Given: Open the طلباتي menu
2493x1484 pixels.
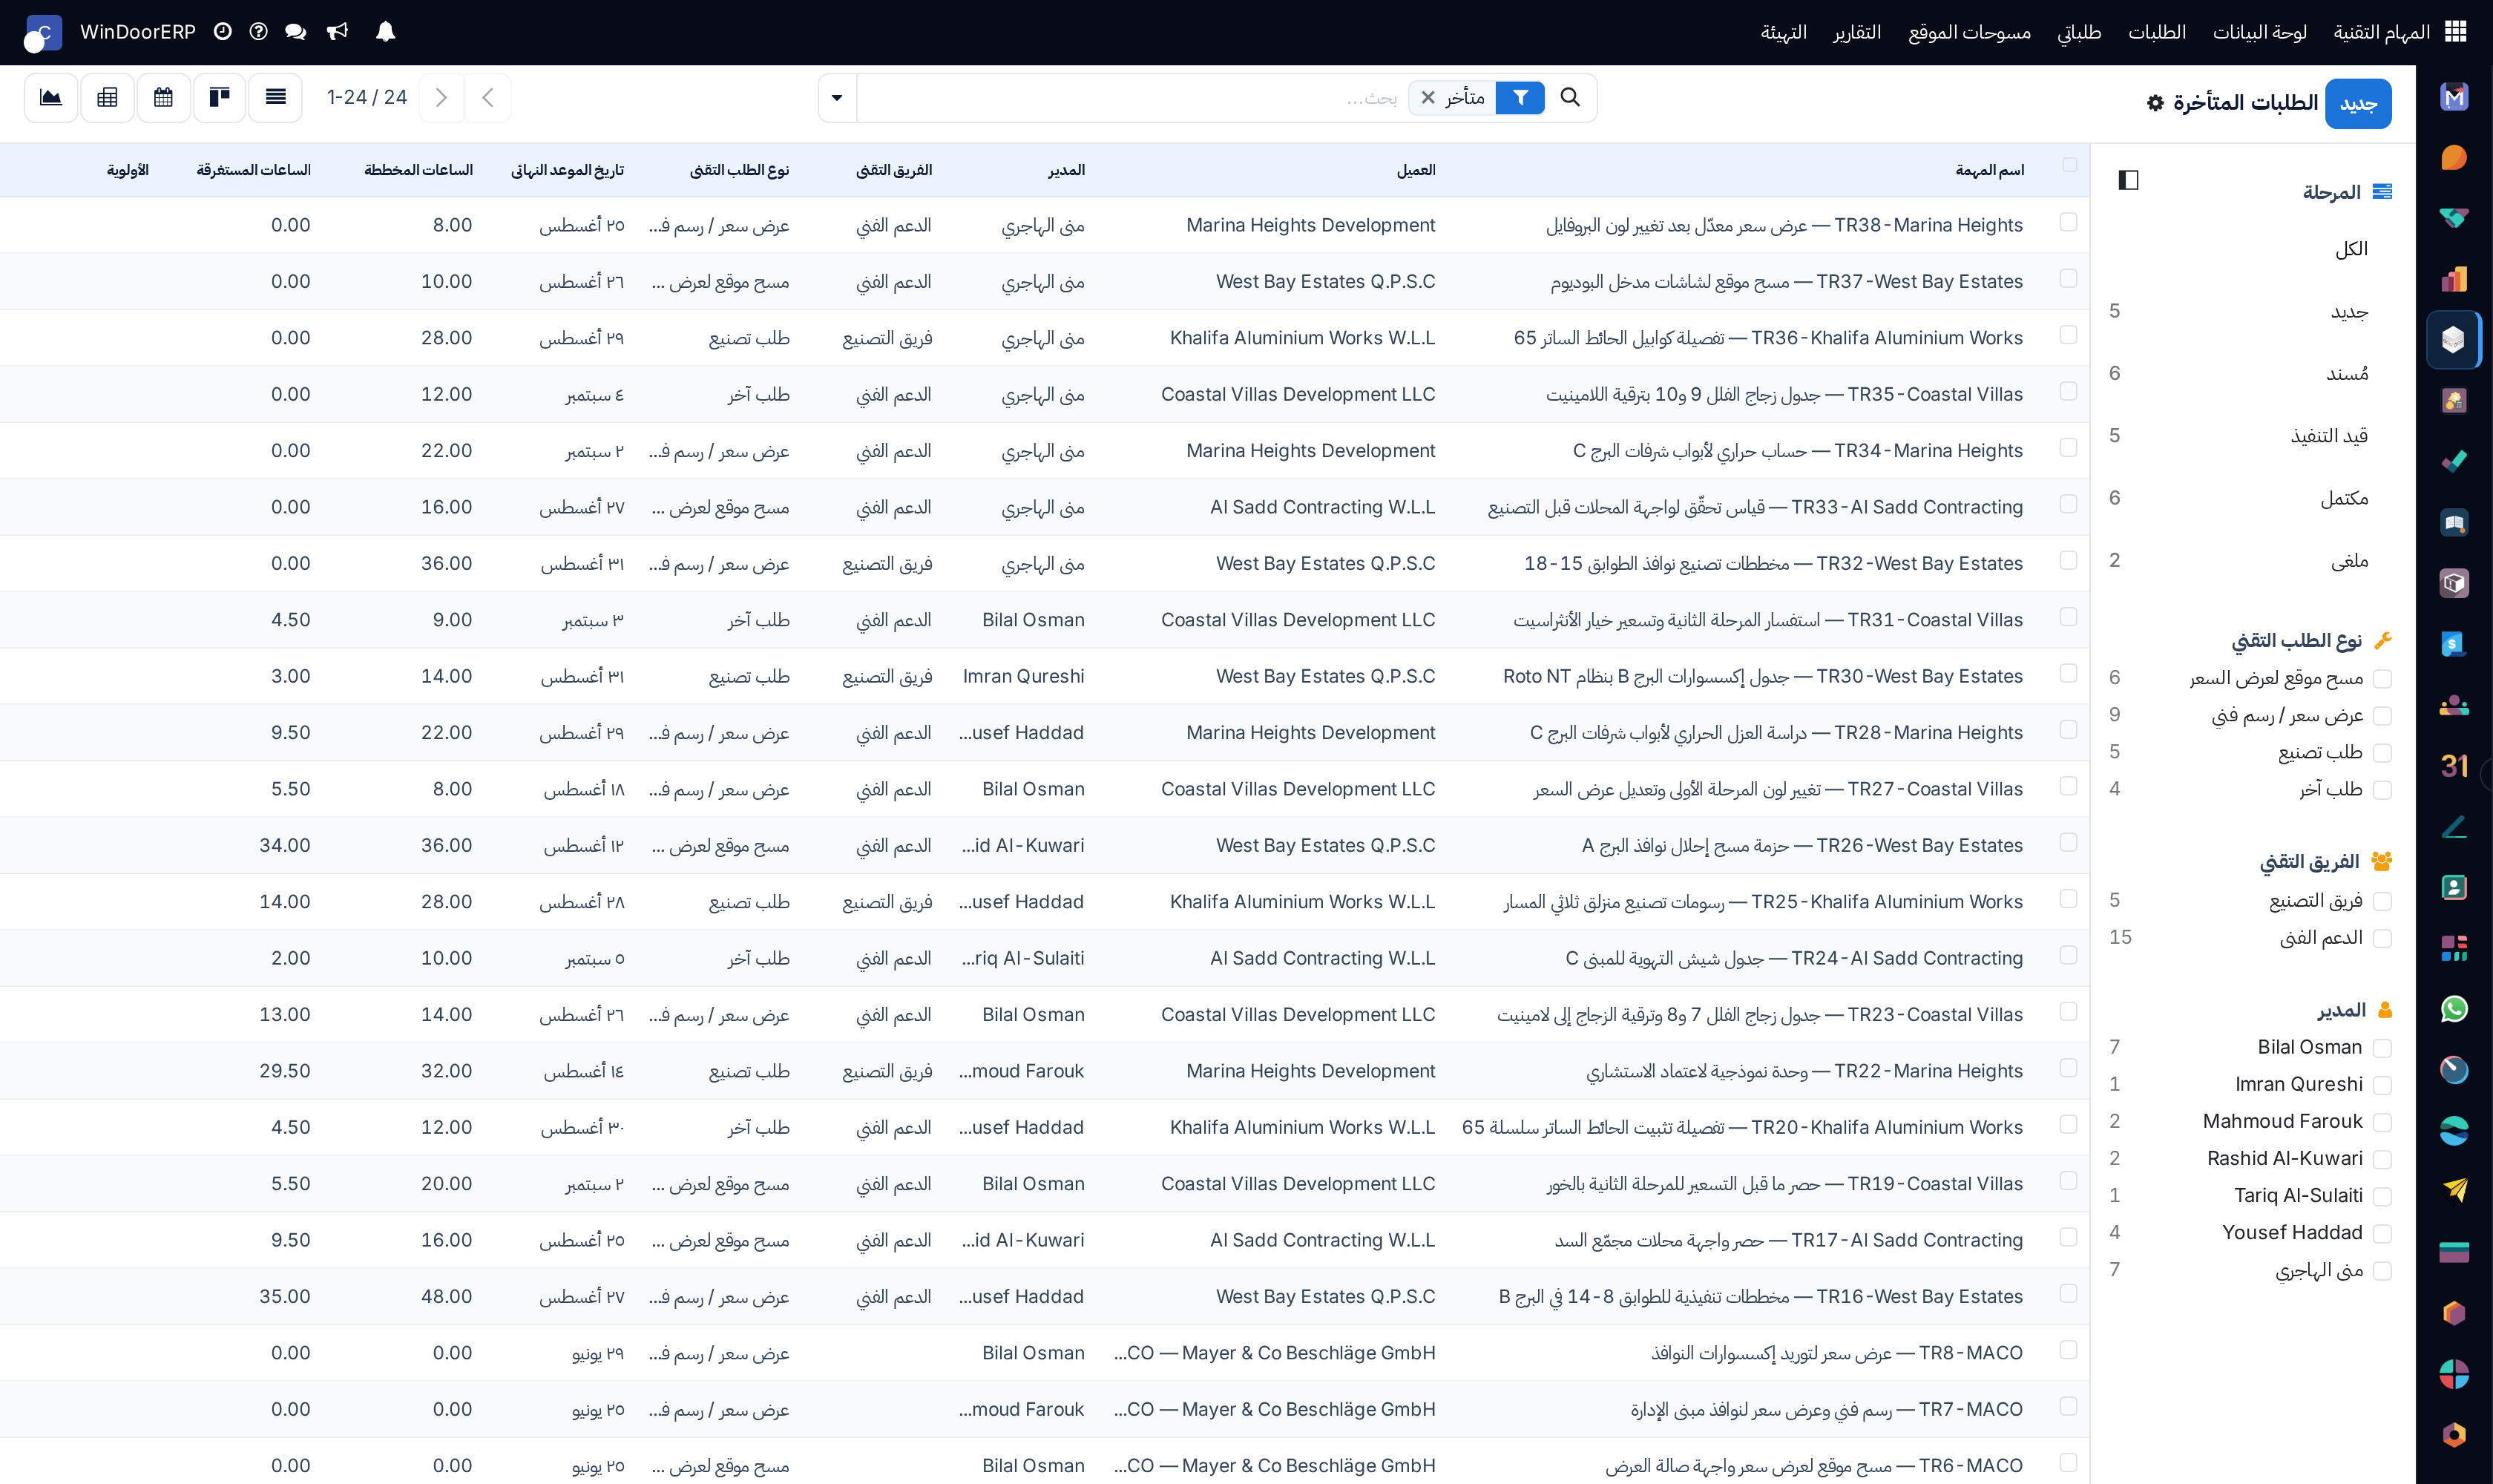Looking at the screenshot, I should click(x=2078, y=32).
